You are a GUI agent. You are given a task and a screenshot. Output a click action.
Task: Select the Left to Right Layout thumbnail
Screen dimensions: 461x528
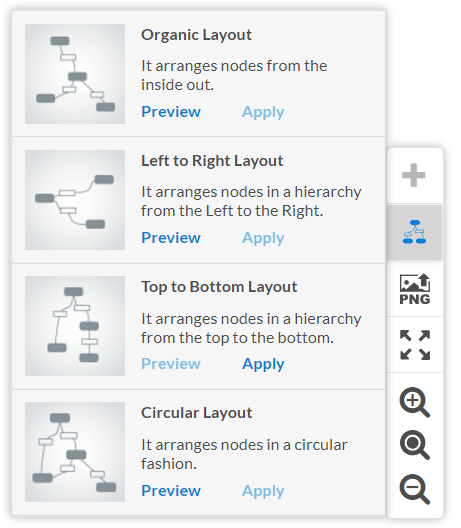75,200
